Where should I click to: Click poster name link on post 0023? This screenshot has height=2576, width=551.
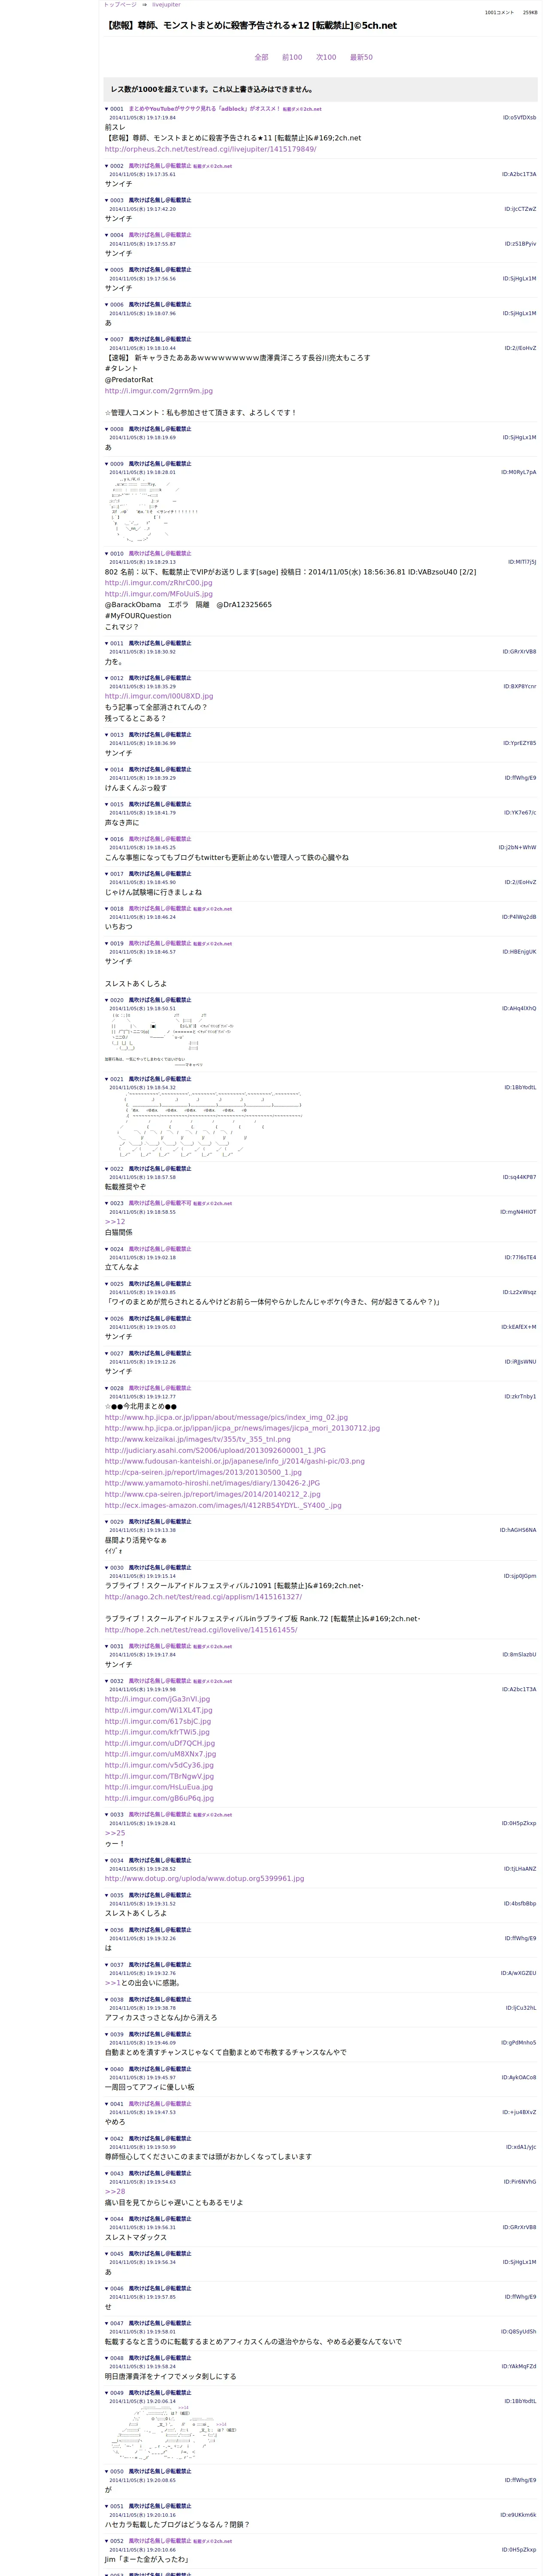(180, 1204)
